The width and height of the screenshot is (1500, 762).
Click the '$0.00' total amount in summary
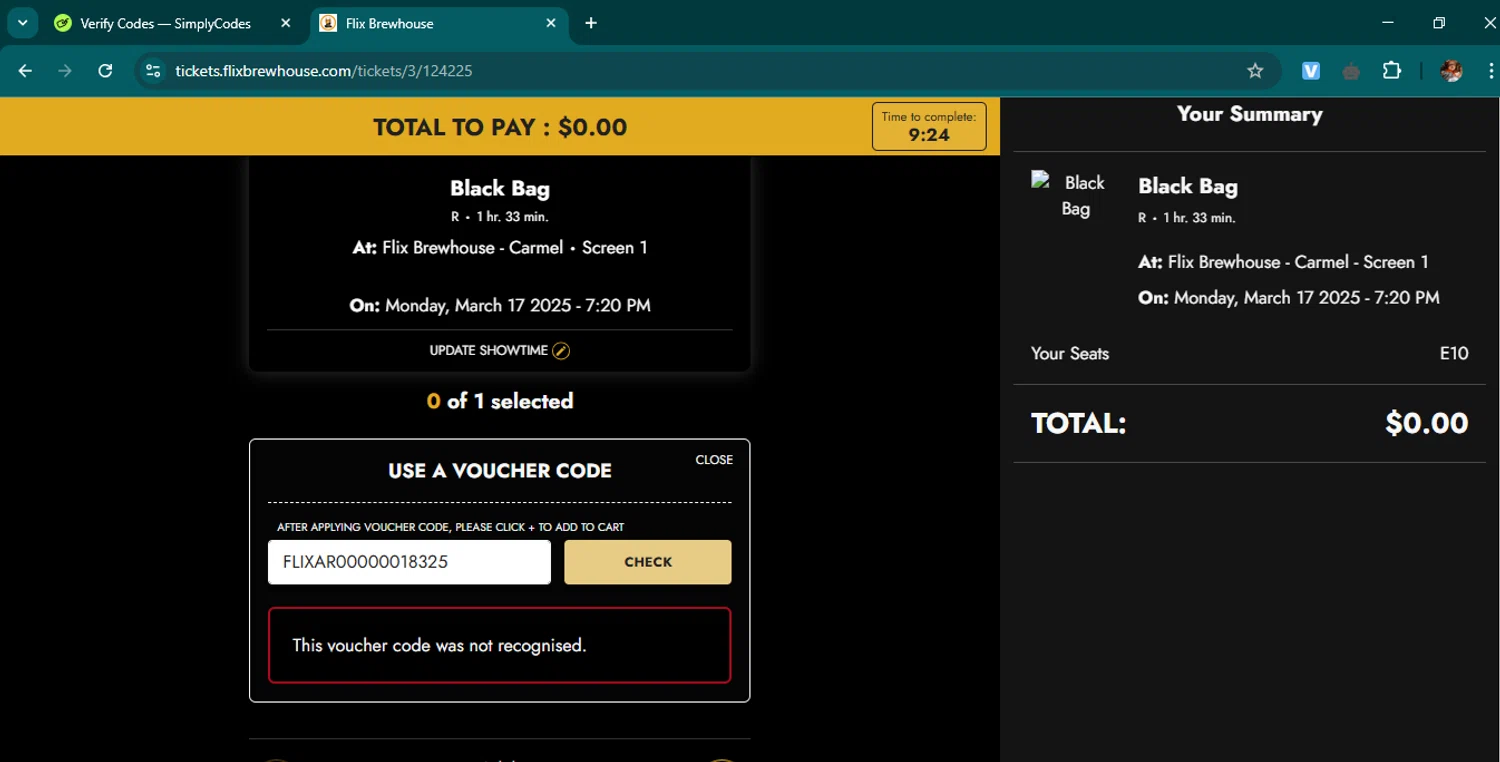point(1426,423)
